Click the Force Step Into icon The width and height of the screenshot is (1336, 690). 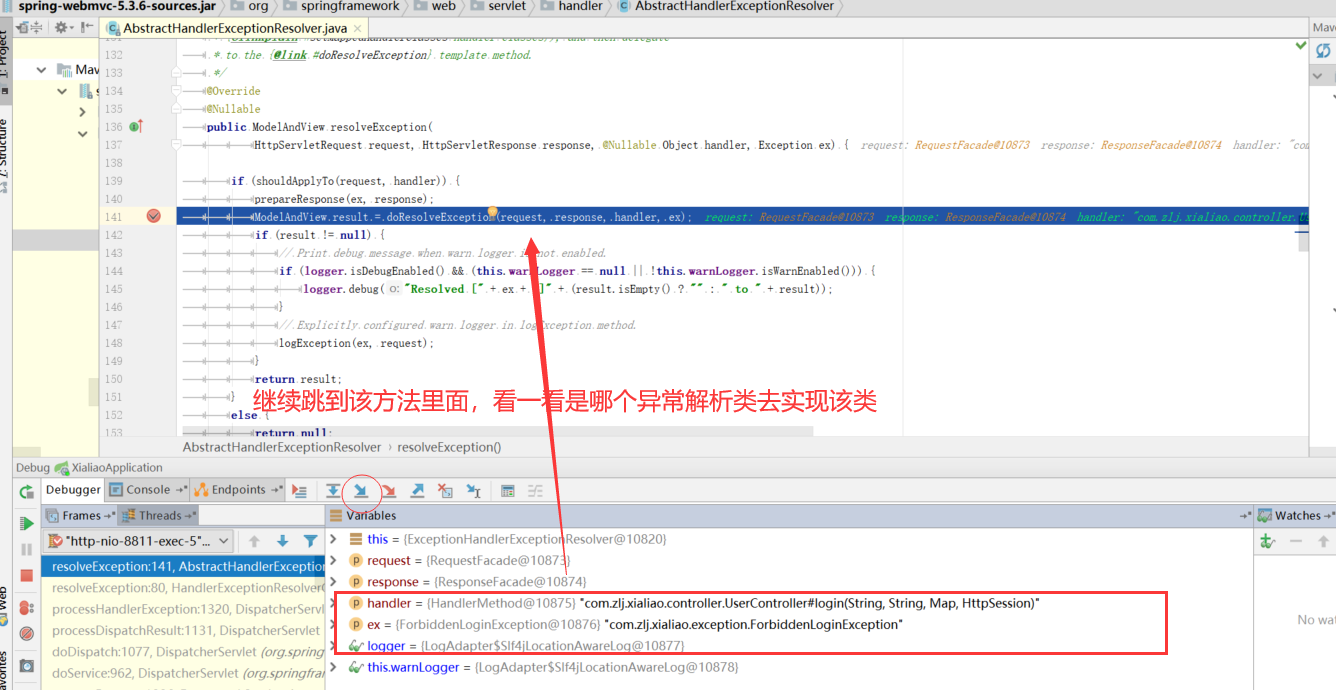click(x=389, y=490)
